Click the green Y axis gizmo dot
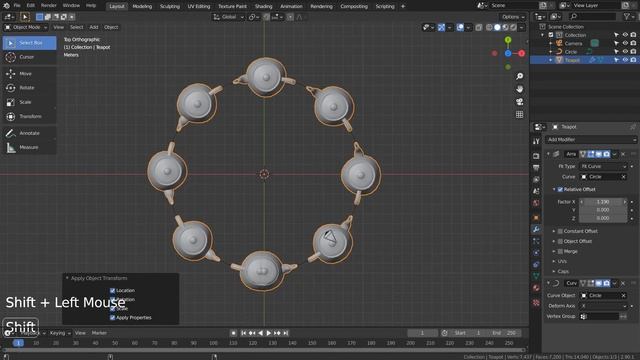 [x=508, y=40]
